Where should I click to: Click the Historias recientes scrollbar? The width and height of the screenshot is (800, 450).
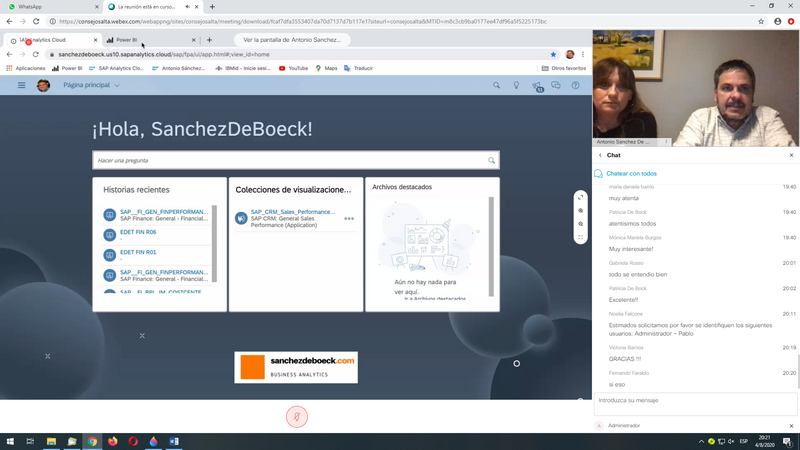point(214,243)
